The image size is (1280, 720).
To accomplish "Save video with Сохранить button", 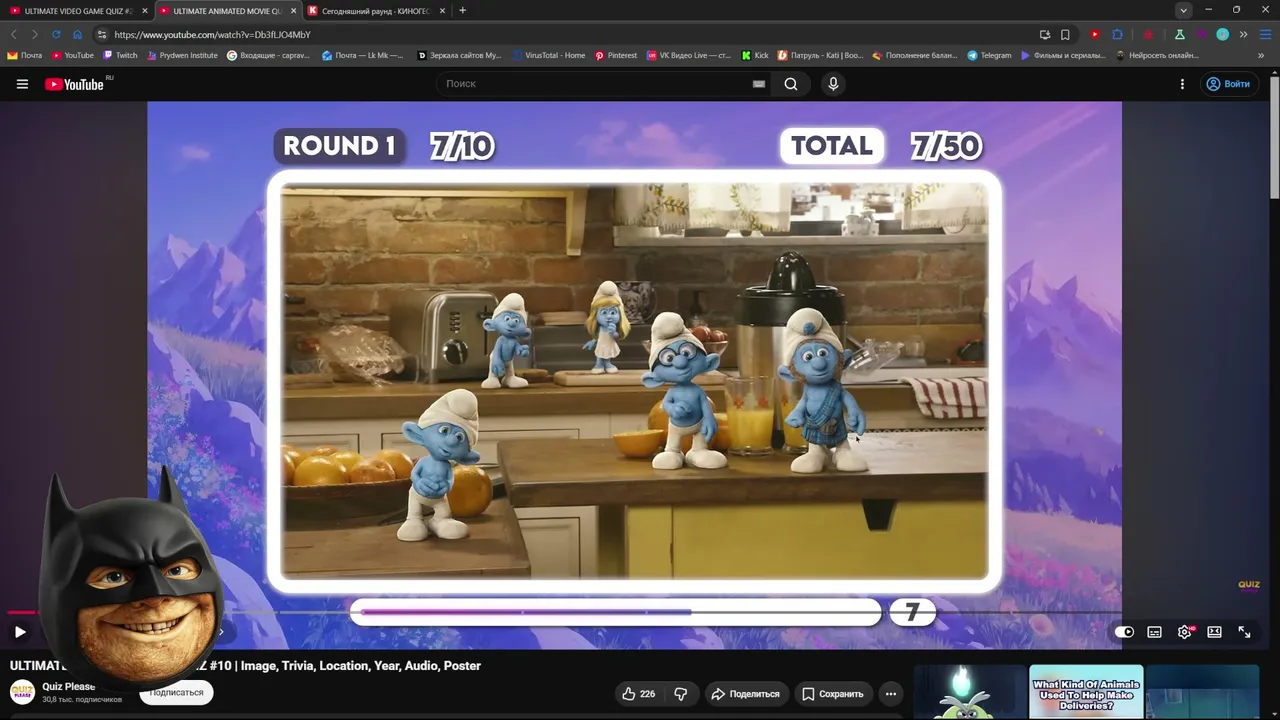I will coord(833,694).
